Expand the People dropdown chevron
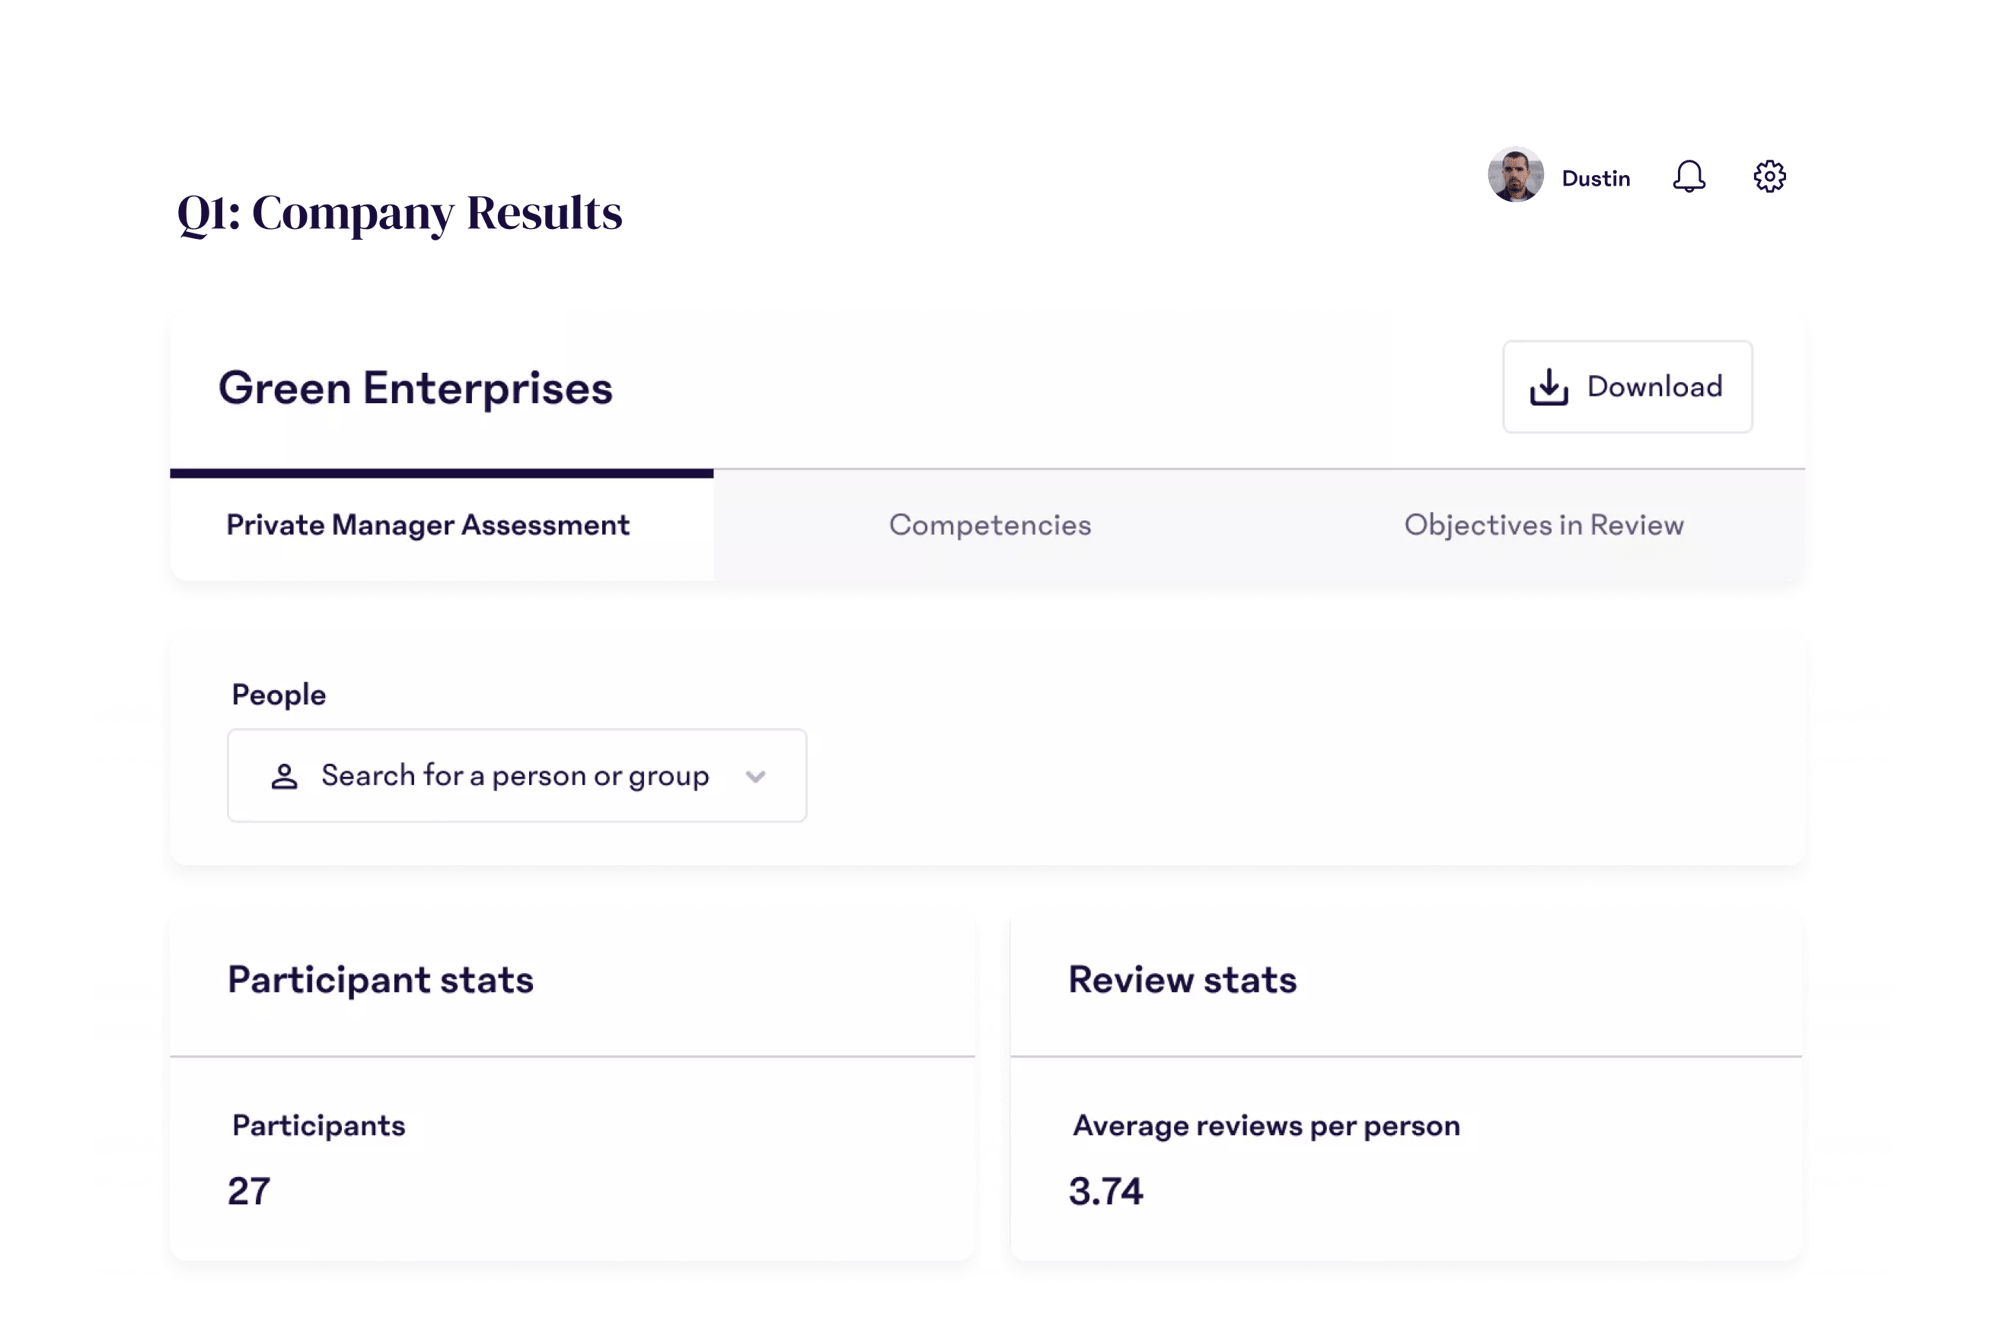2000x1323 pixels. (756, 776)
